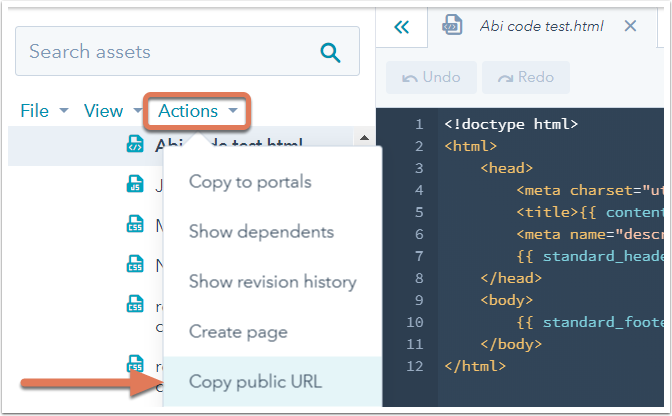Select Copy to portals
Image resolution: width=672 pixels, height=416 pixels.
(x=250, y=182)
